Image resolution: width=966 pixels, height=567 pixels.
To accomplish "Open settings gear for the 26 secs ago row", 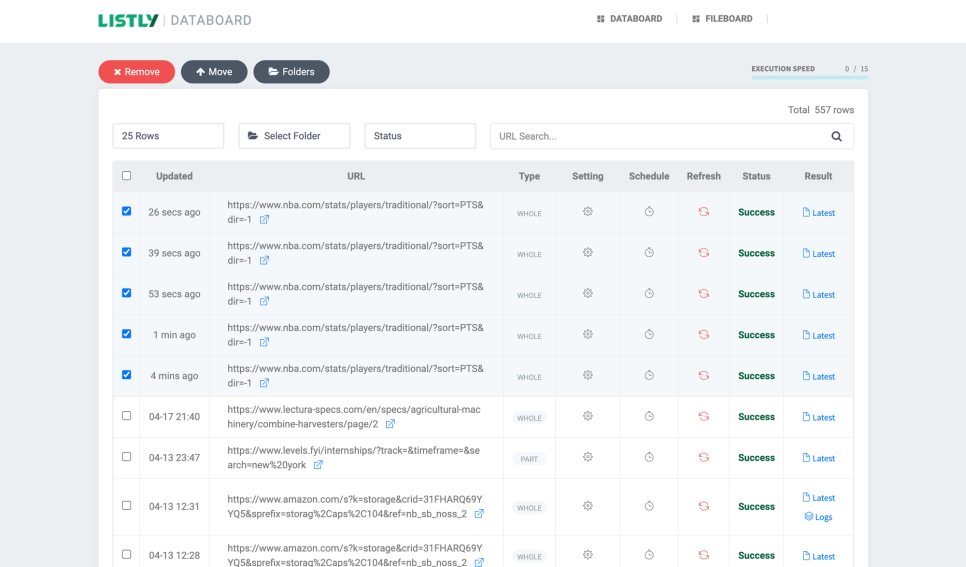I will [x=588, y=211].
